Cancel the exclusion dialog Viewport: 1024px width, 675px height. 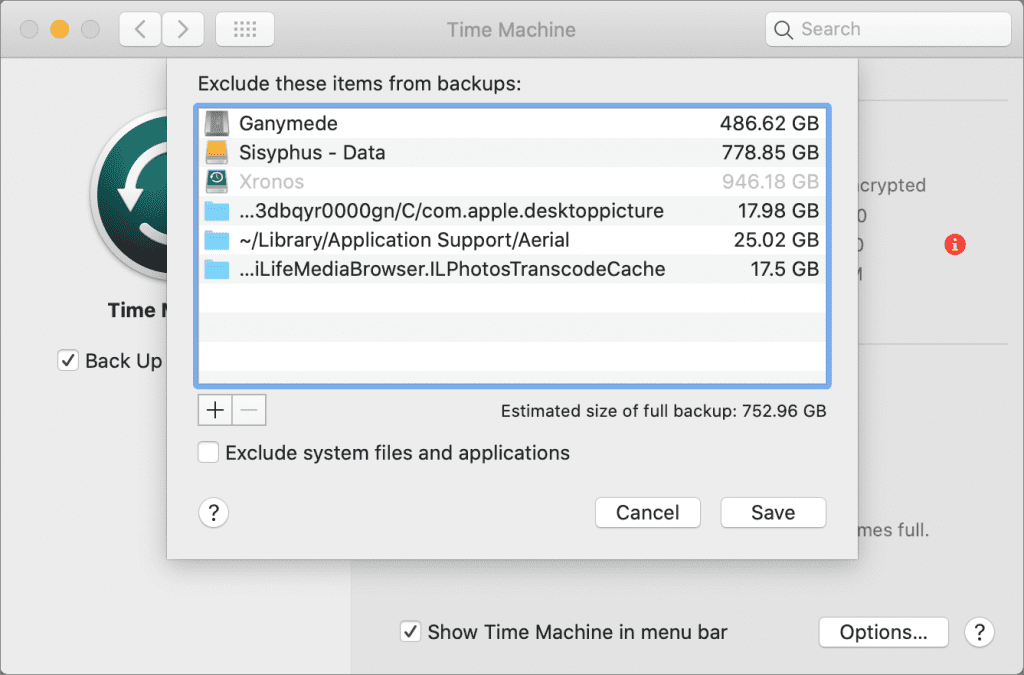click(647, 512)
